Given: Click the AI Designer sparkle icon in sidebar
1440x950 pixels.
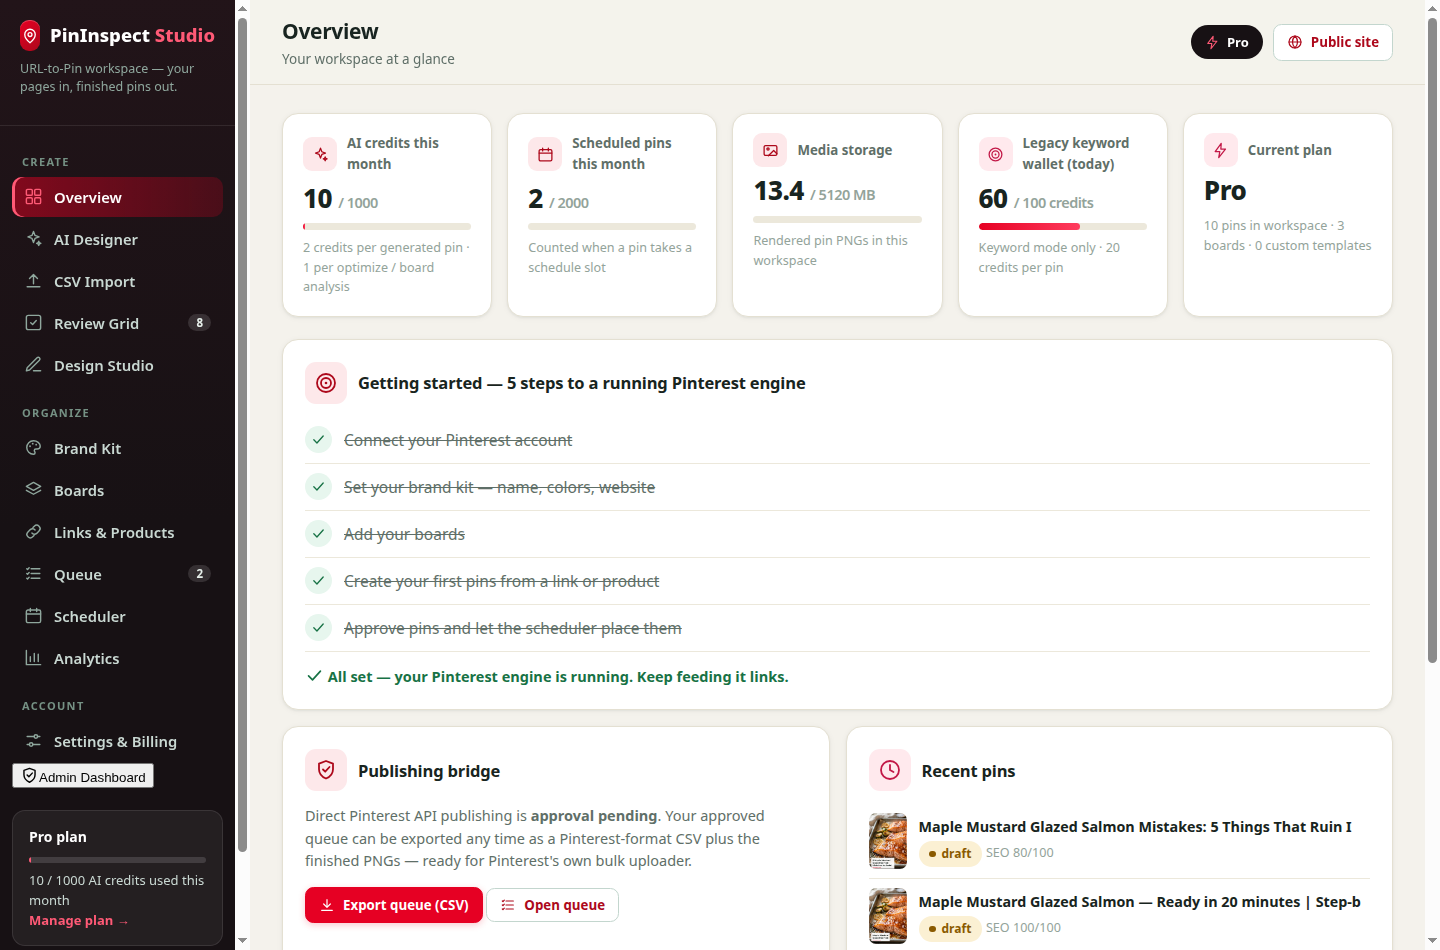Looking at the screenshot, I should click(34, 239).
